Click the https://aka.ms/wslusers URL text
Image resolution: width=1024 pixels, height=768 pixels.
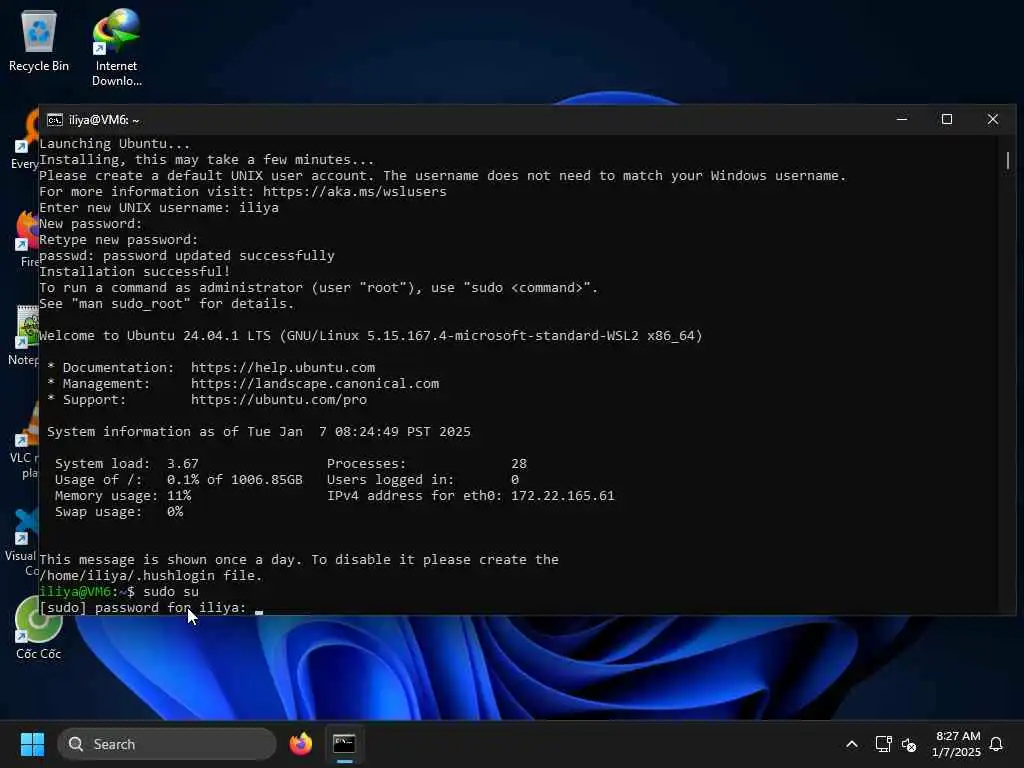point(355,191)
